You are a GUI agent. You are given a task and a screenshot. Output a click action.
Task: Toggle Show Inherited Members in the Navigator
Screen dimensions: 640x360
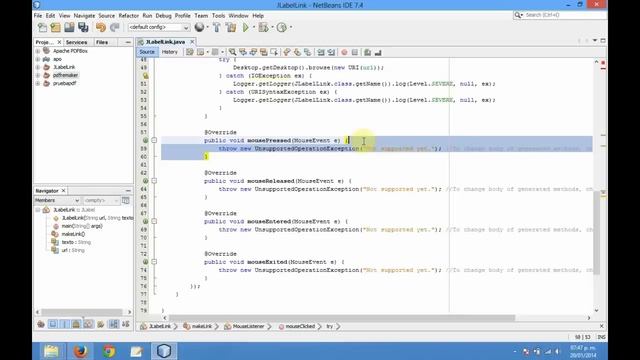pos(41,324)
